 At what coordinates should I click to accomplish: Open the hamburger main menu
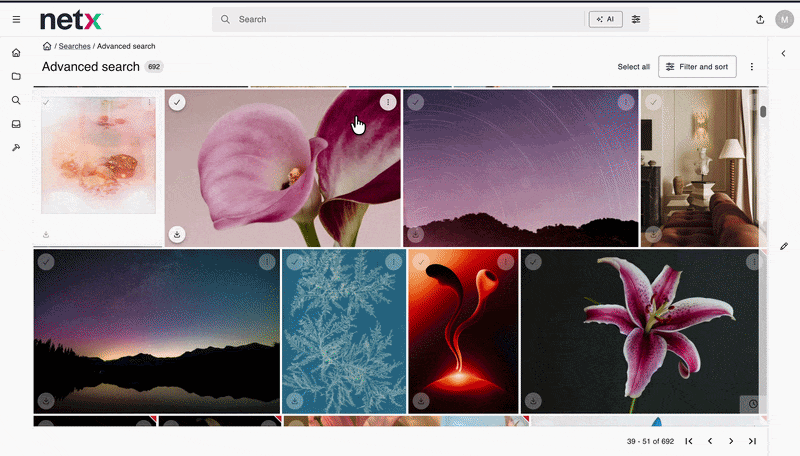(16, 19)
